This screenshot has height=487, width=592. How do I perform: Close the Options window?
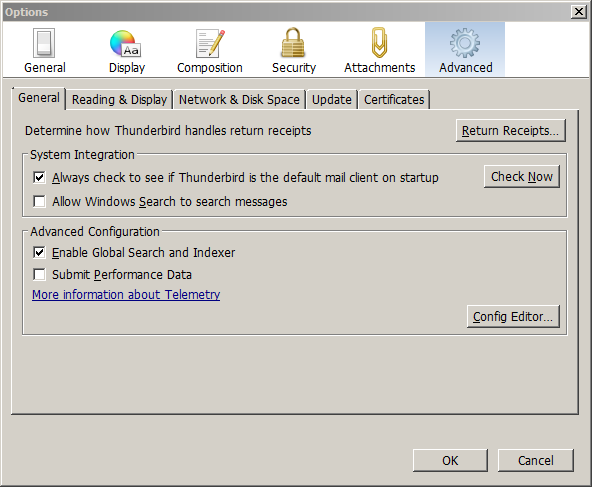click(579, 12)
